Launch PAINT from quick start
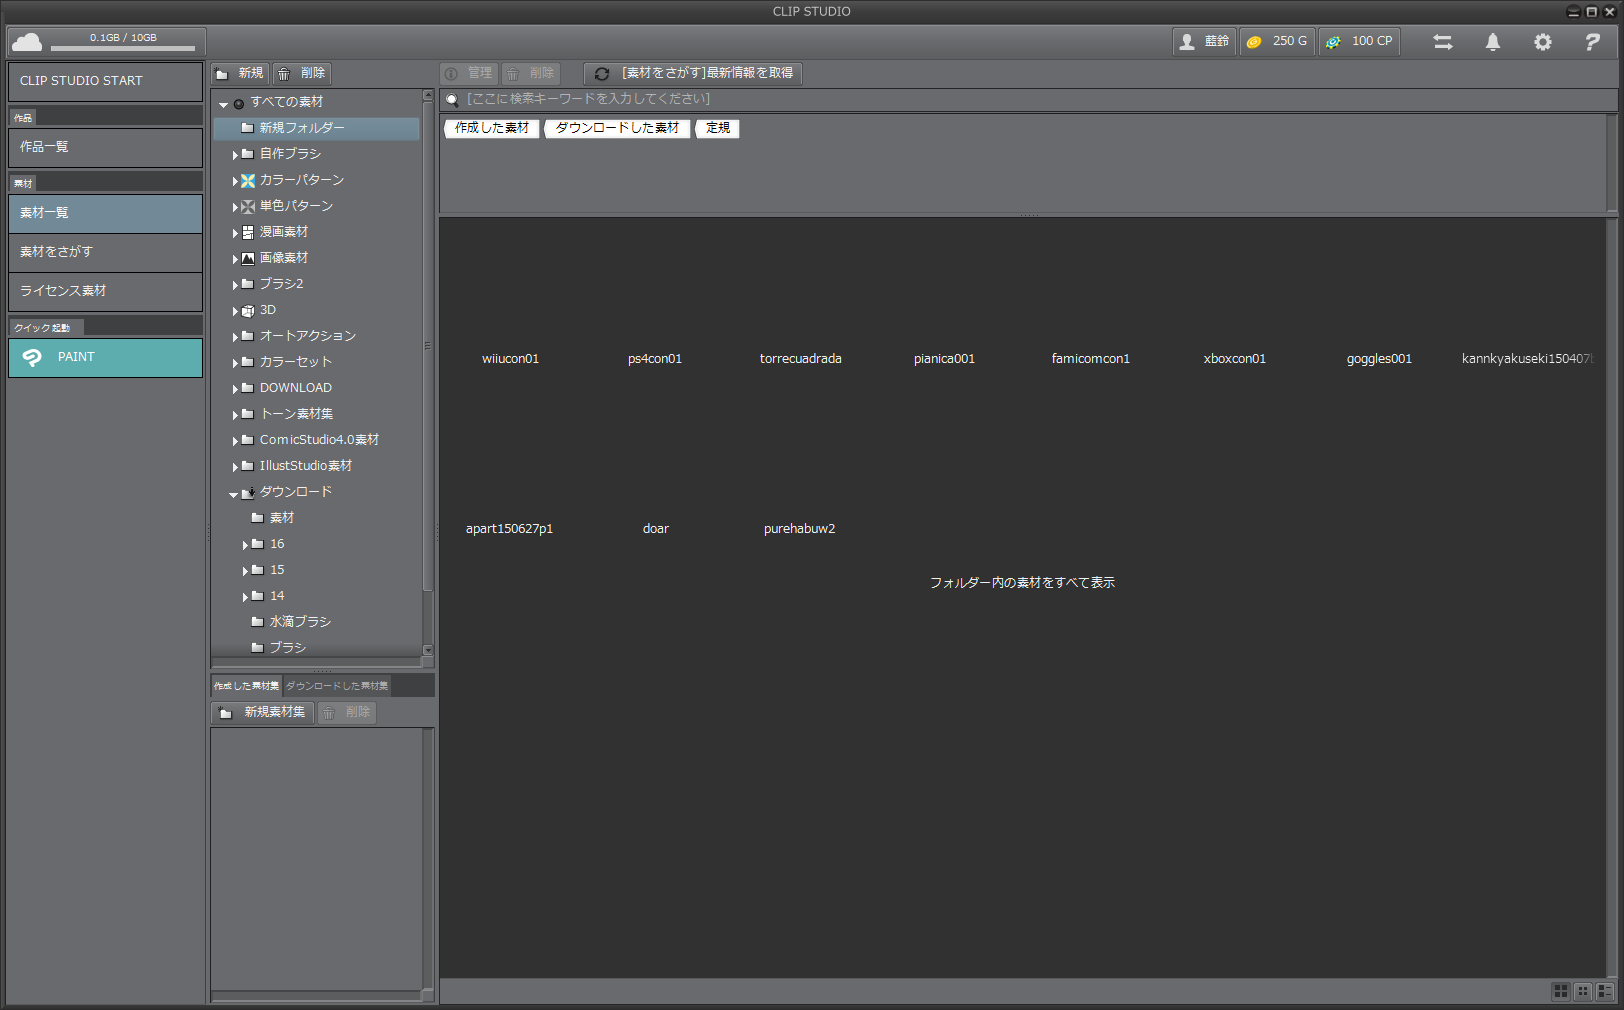1624x1010 pixels. (105, 357)
